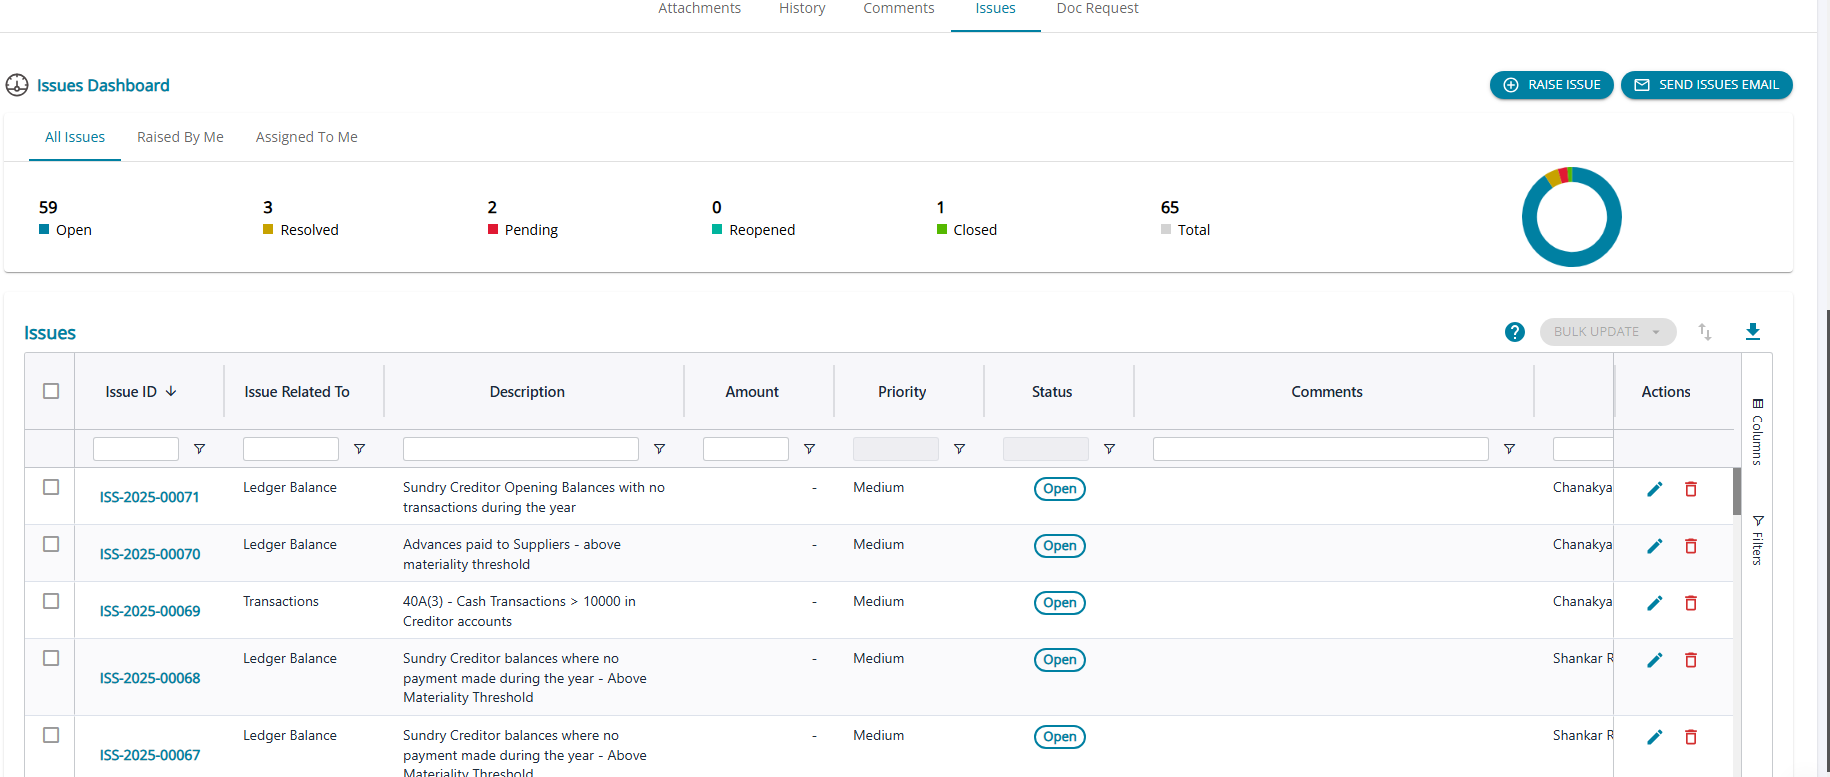Image resolution: width=1830 pixels, height=777 pixels.
Task: Download the issues list
Action: click(x=1752, y=332)
